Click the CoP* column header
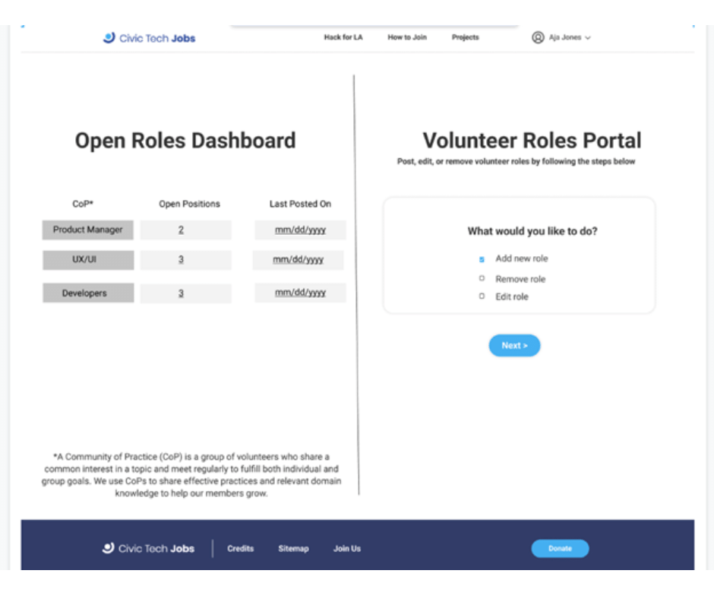The image size is (714, 598). click(x=83, y=204)
